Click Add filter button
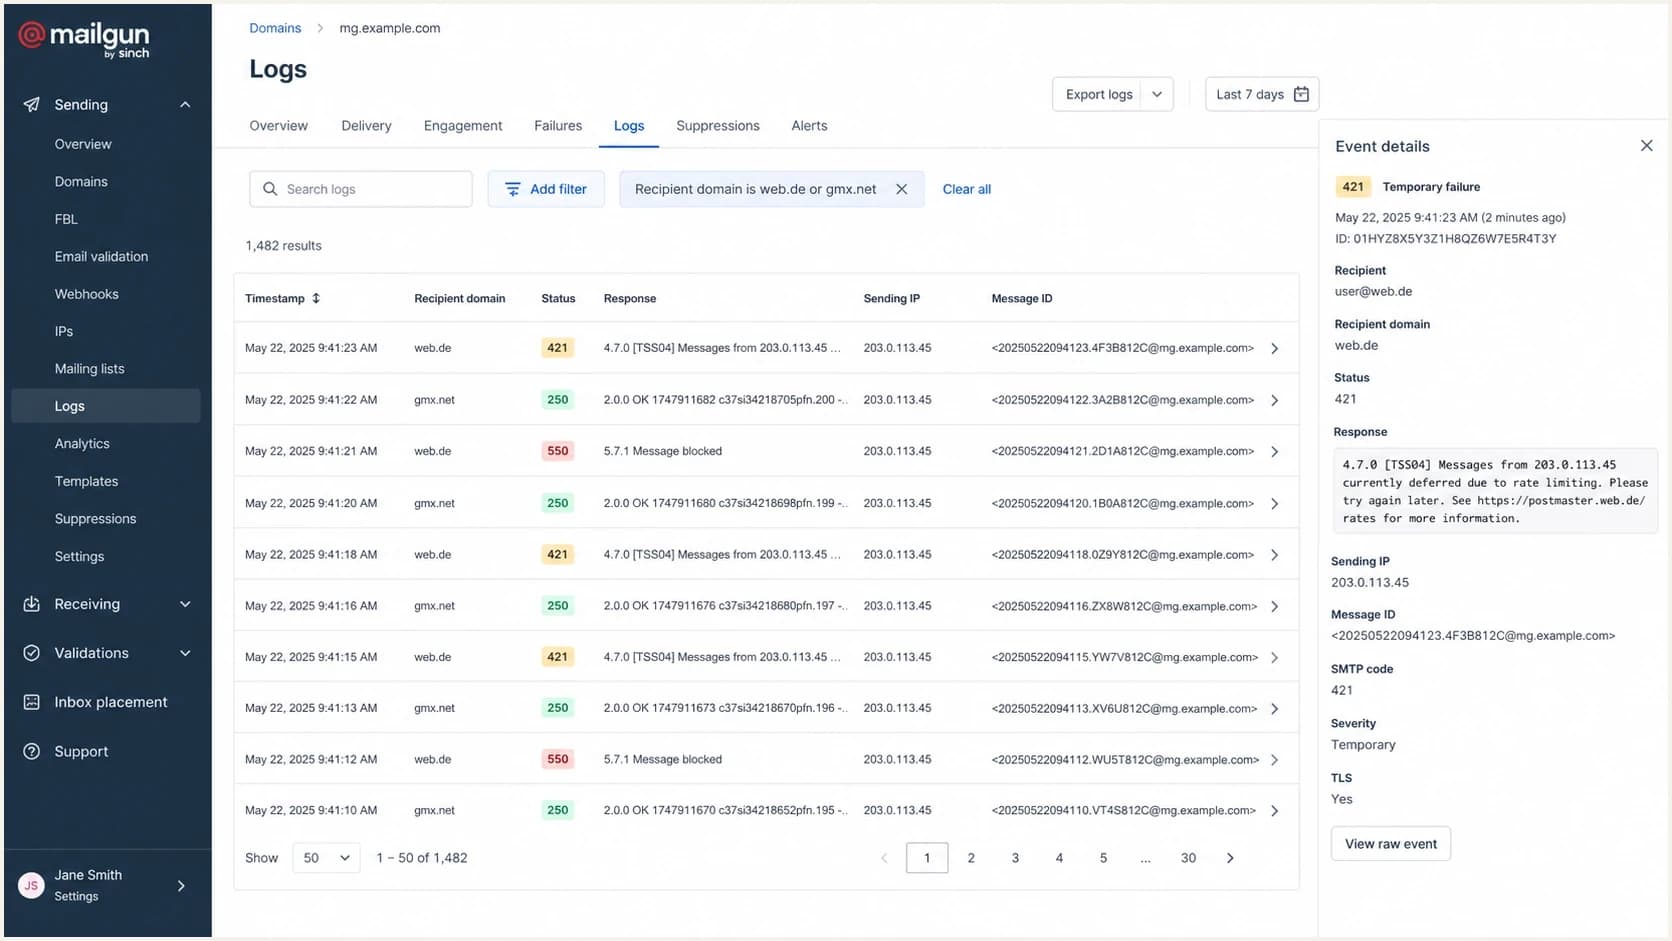The width and height of the screenshot is (1672, 941). (x=546, y=189)
